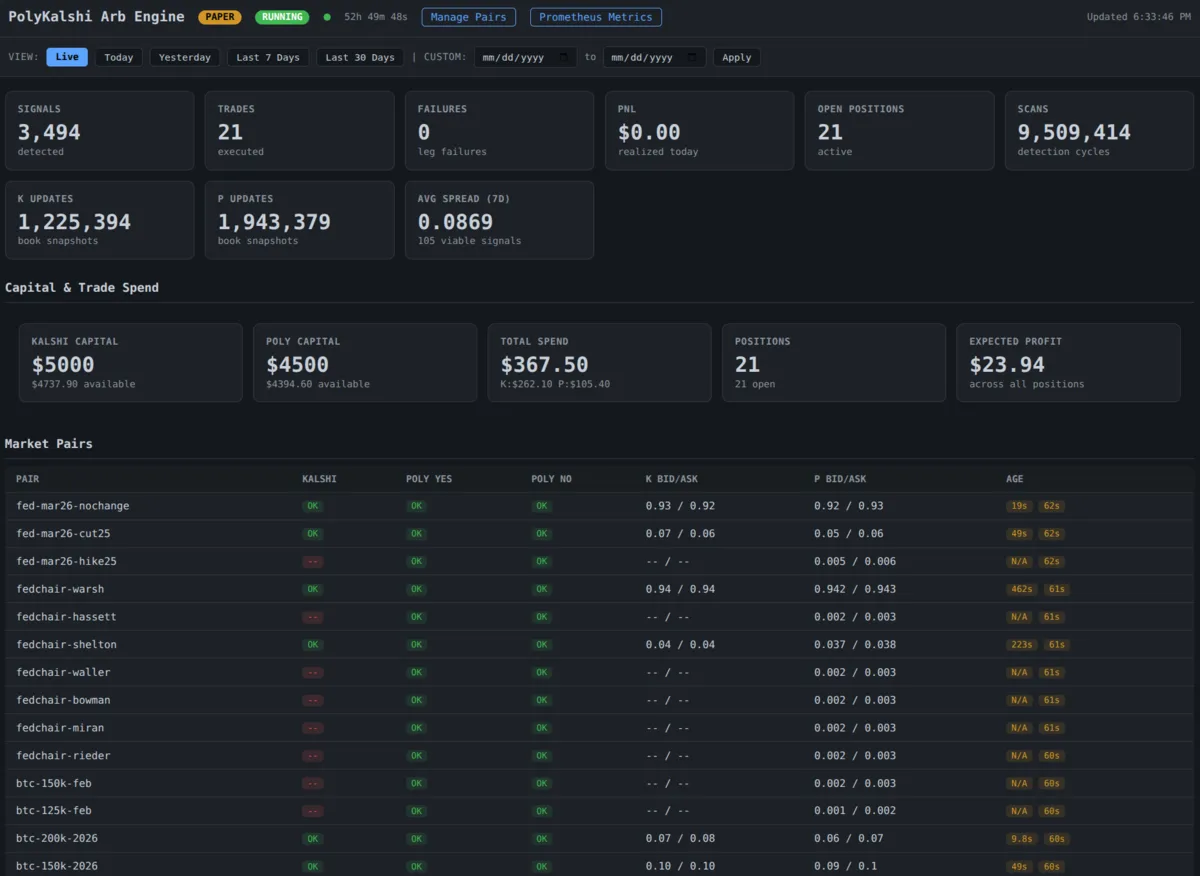Click the Kalshi OK pill for fed-mar26-nochange

point(312,506)
